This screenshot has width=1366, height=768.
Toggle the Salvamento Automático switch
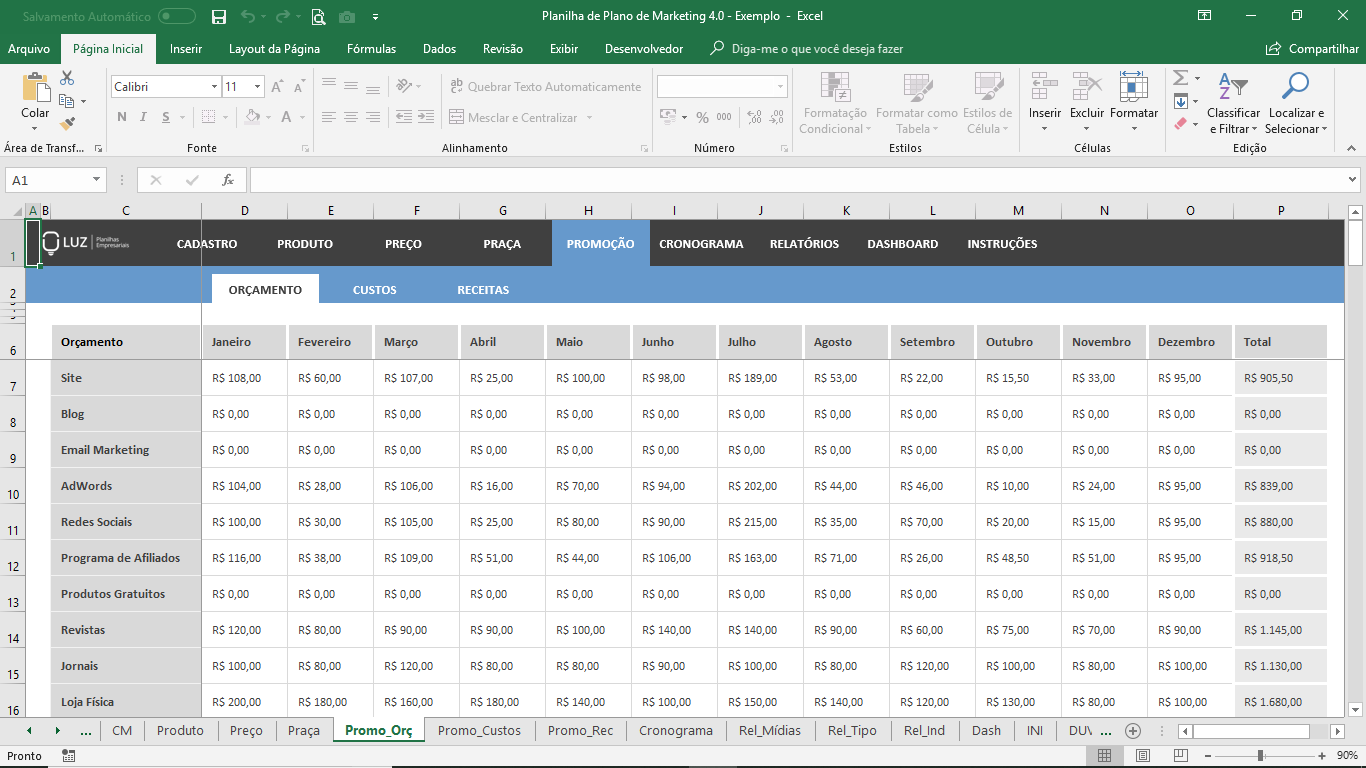(x=177, y=16)
